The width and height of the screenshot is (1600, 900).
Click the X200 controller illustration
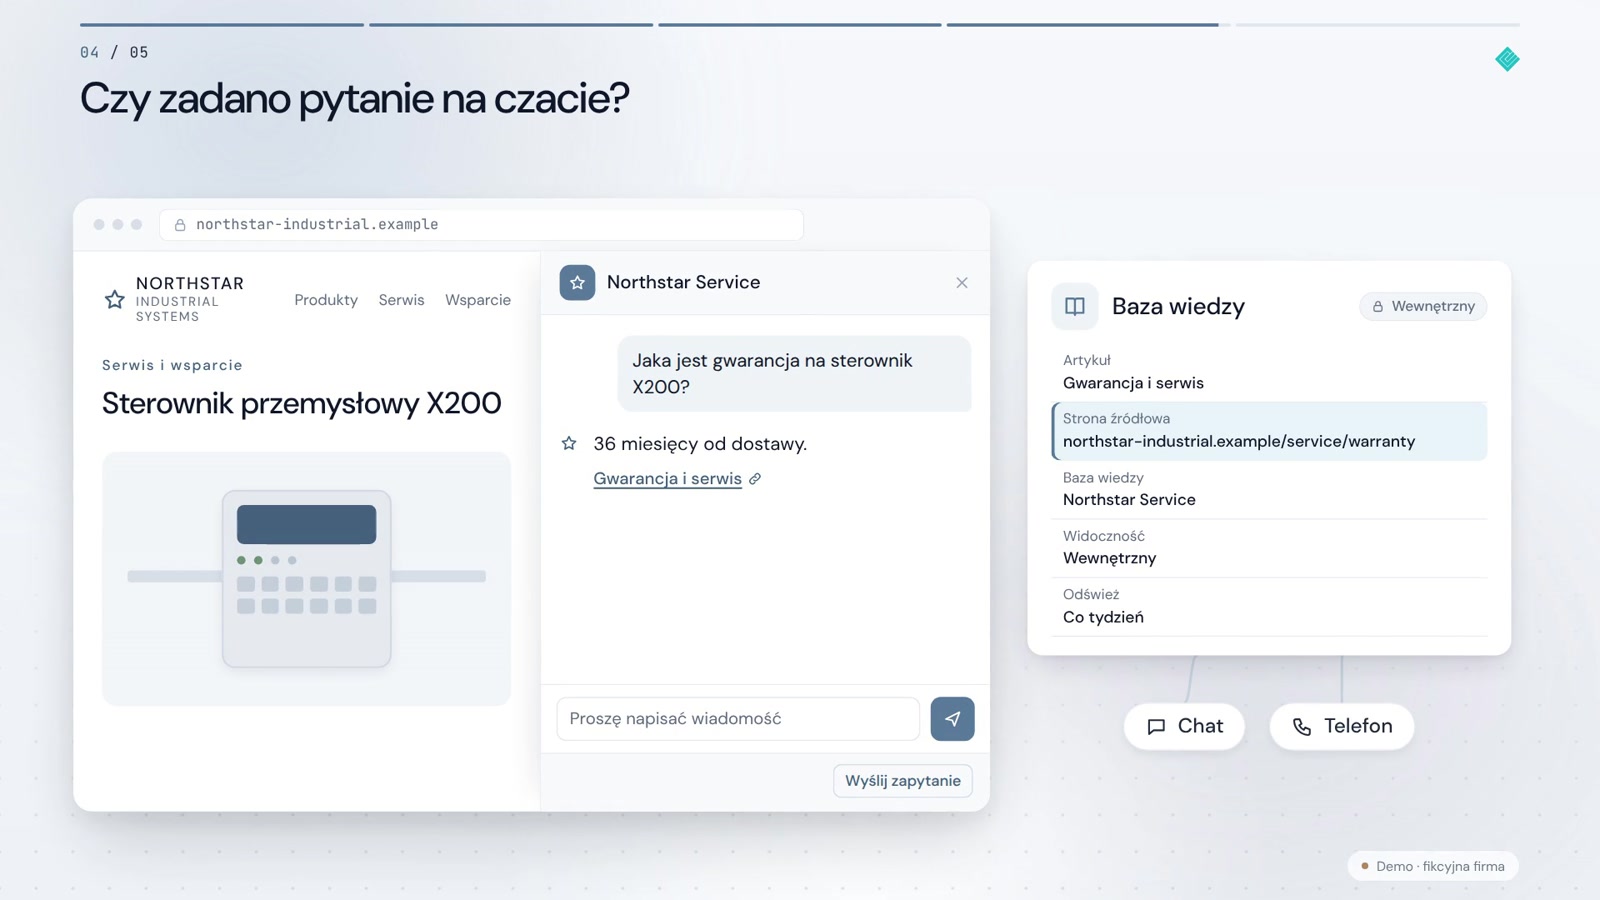pos(306,579)
